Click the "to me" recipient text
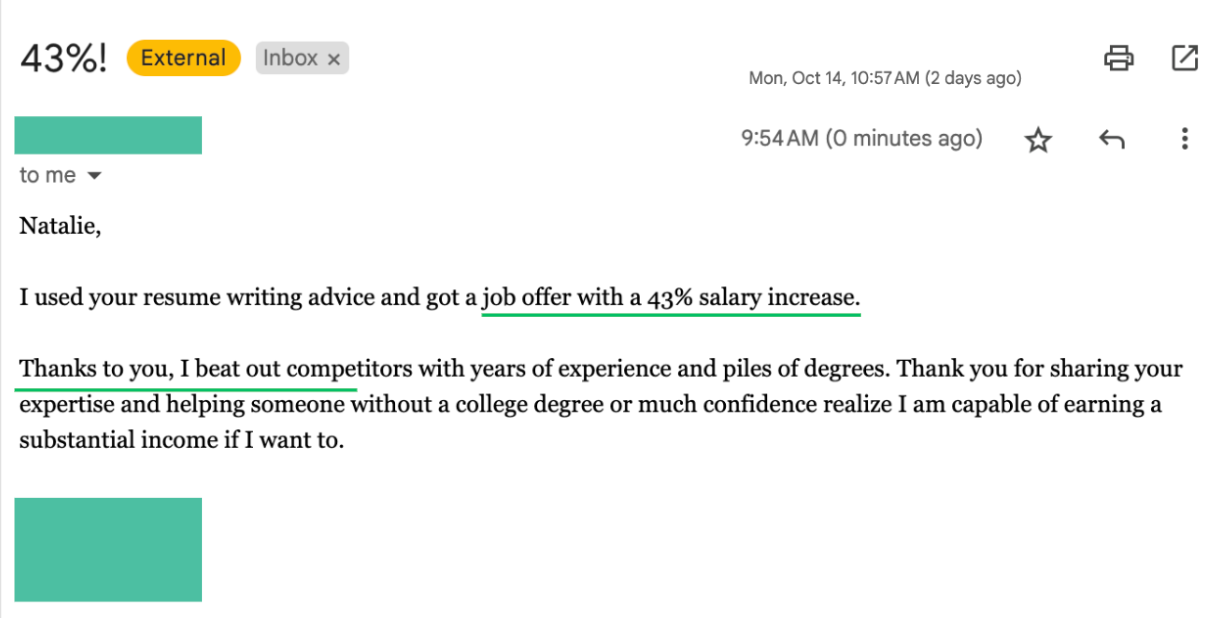 tap(47, 176)
